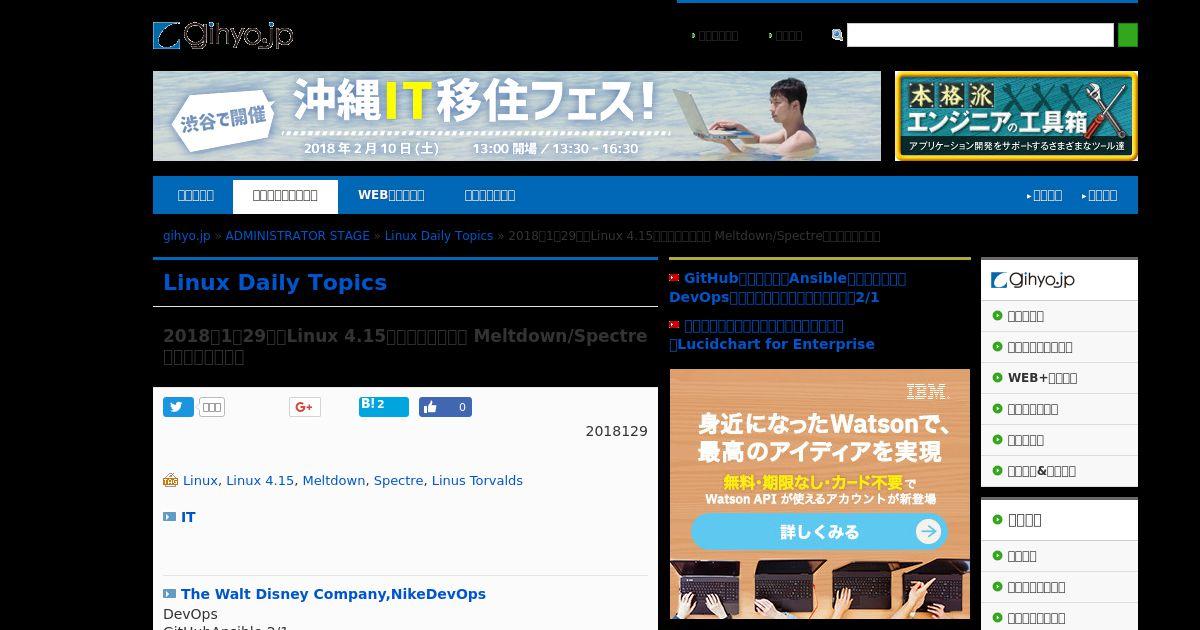Open ADMINISTRATOR STAGE in the breadcrumb
This screenshot has width=1200, height=630.
297,236
